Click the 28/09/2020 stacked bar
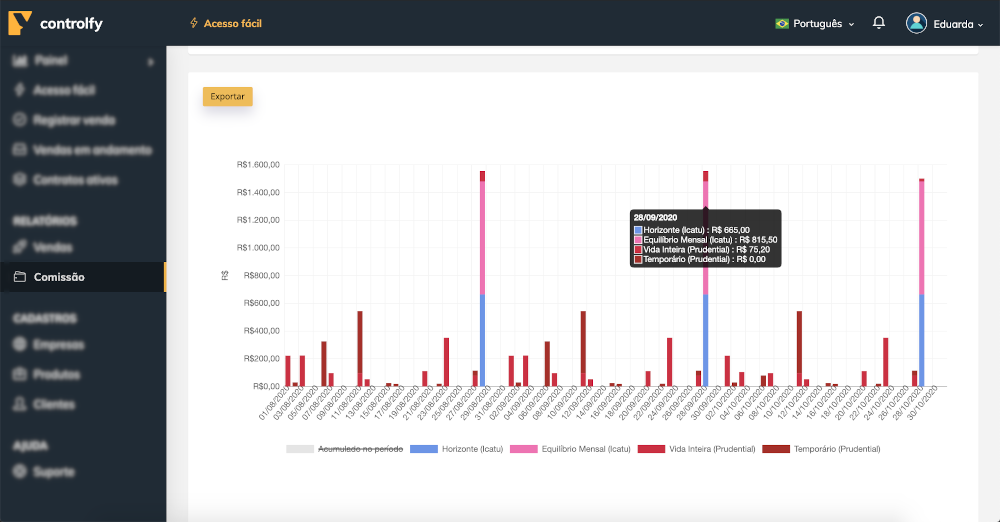The height and width of the screenshot is (522, 1000). 705,278
